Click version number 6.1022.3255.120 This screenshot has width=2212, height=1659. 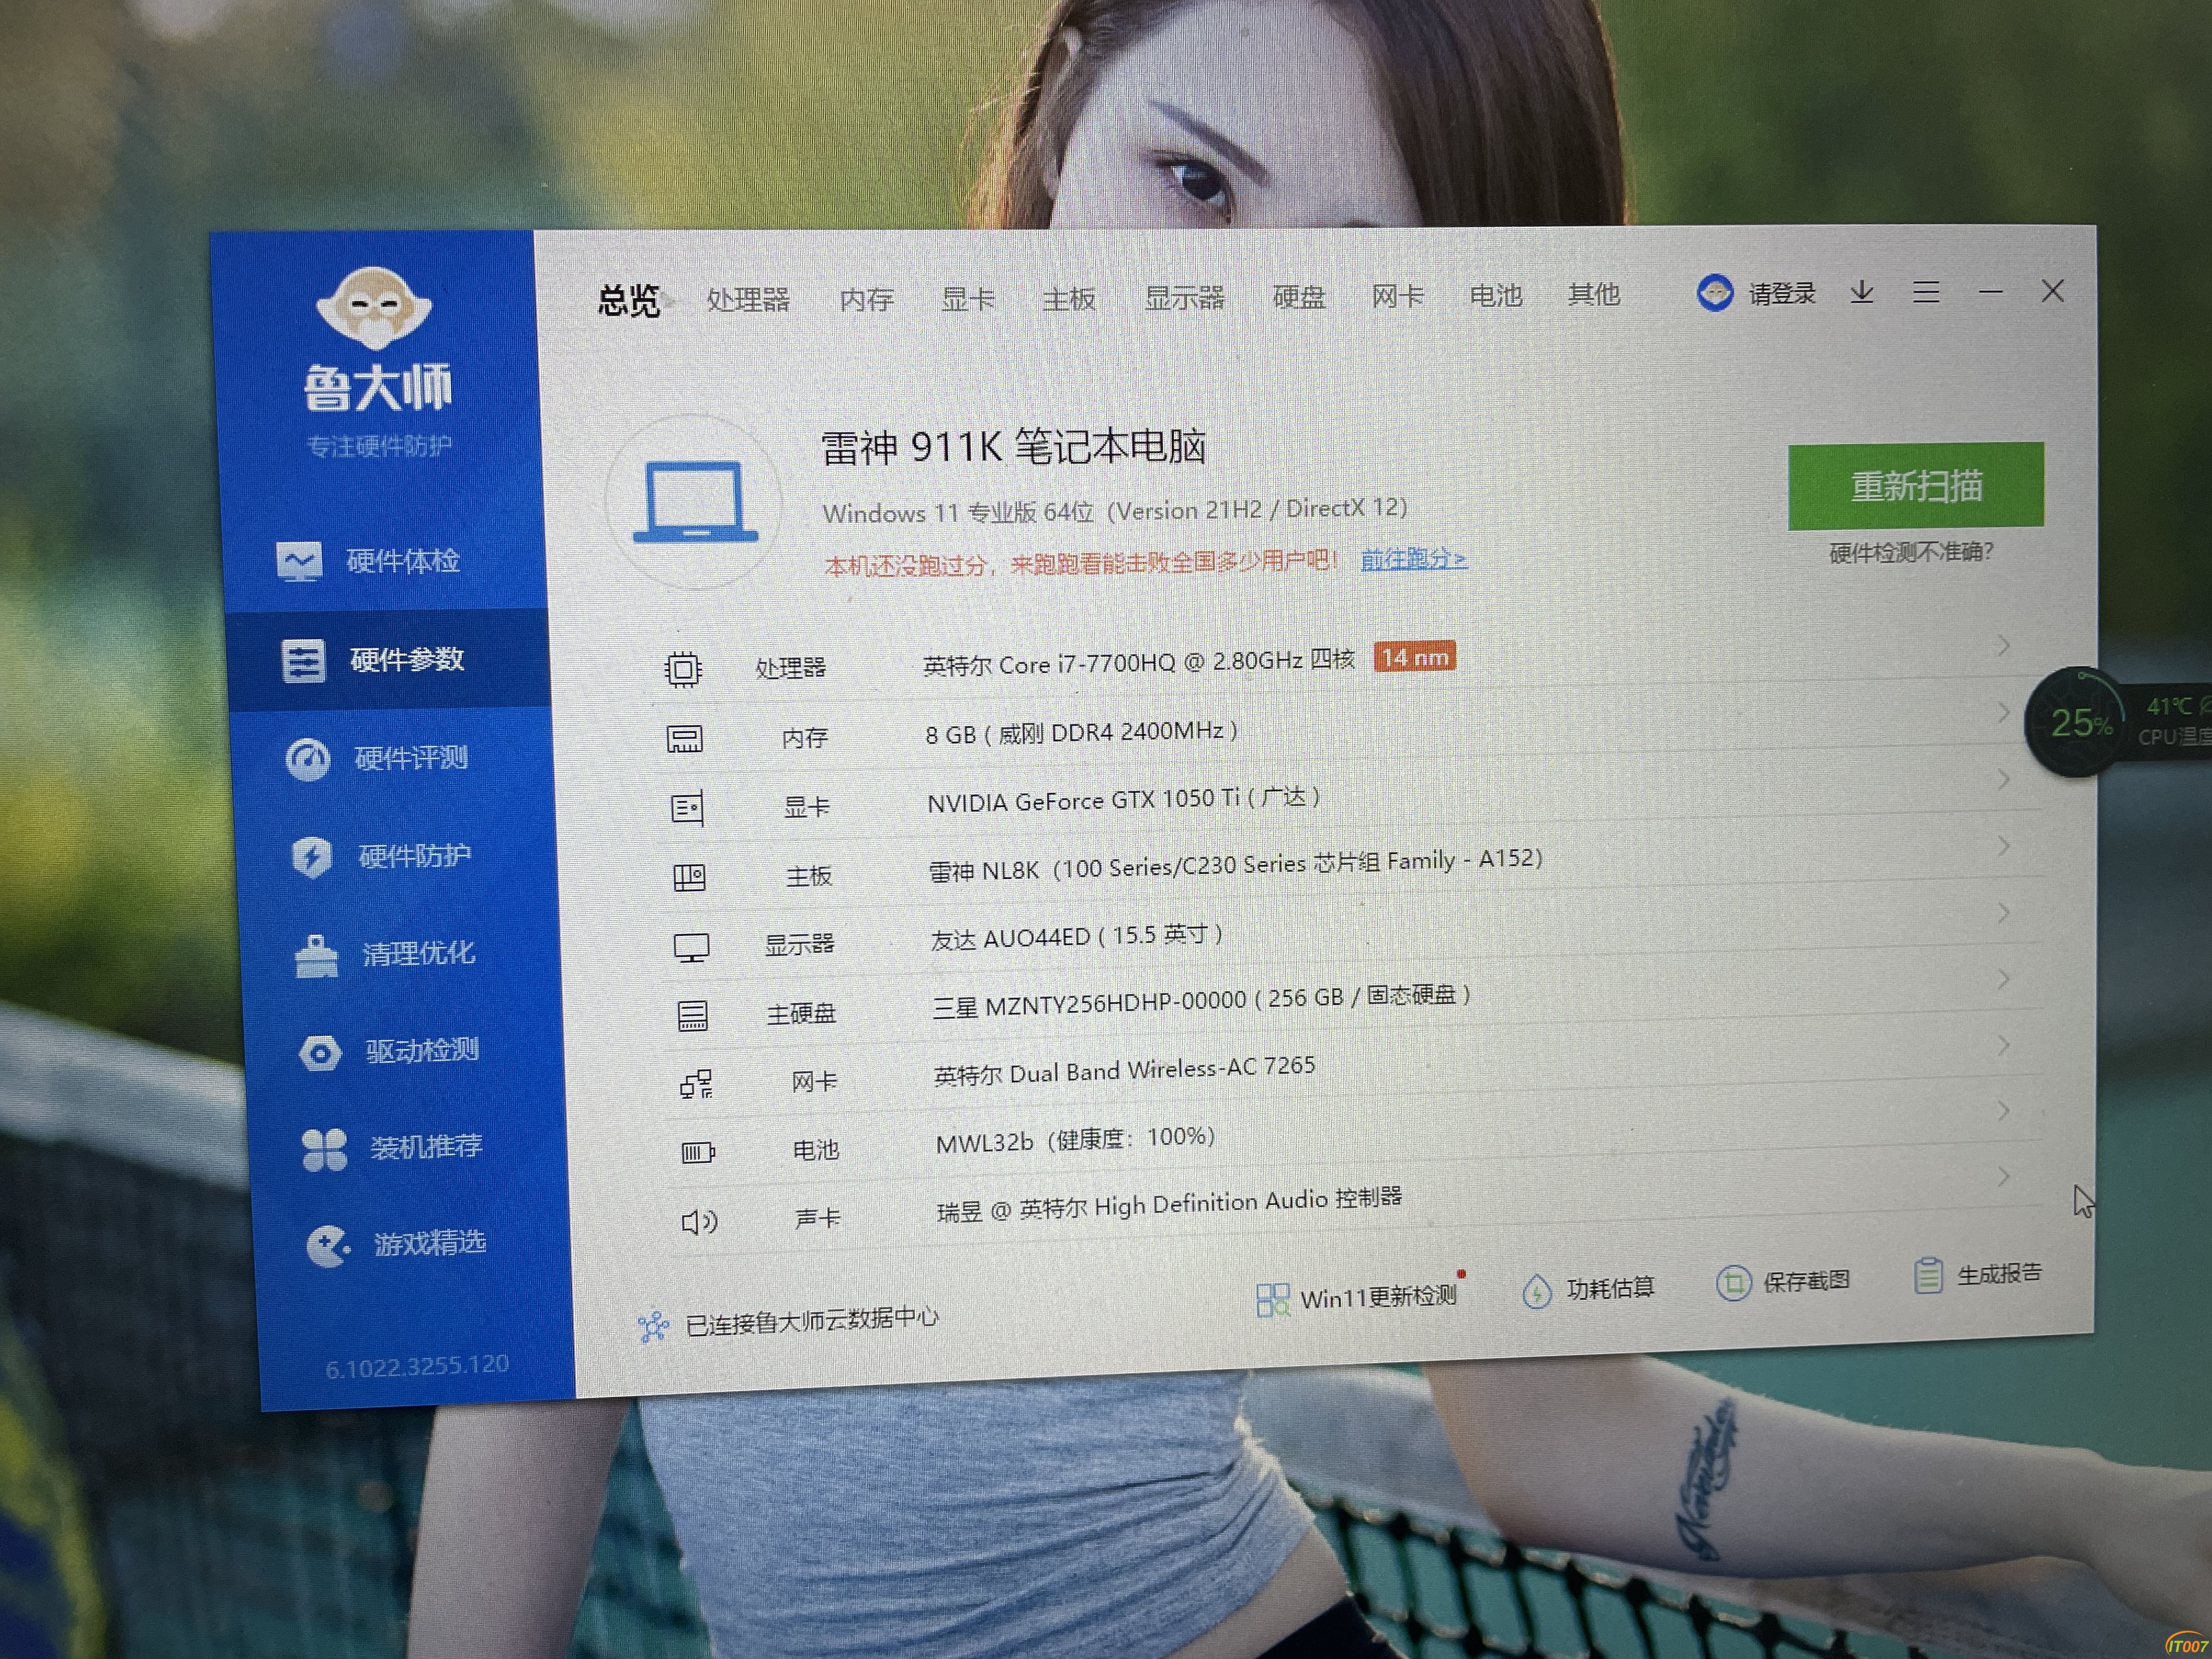point(417,1367)
